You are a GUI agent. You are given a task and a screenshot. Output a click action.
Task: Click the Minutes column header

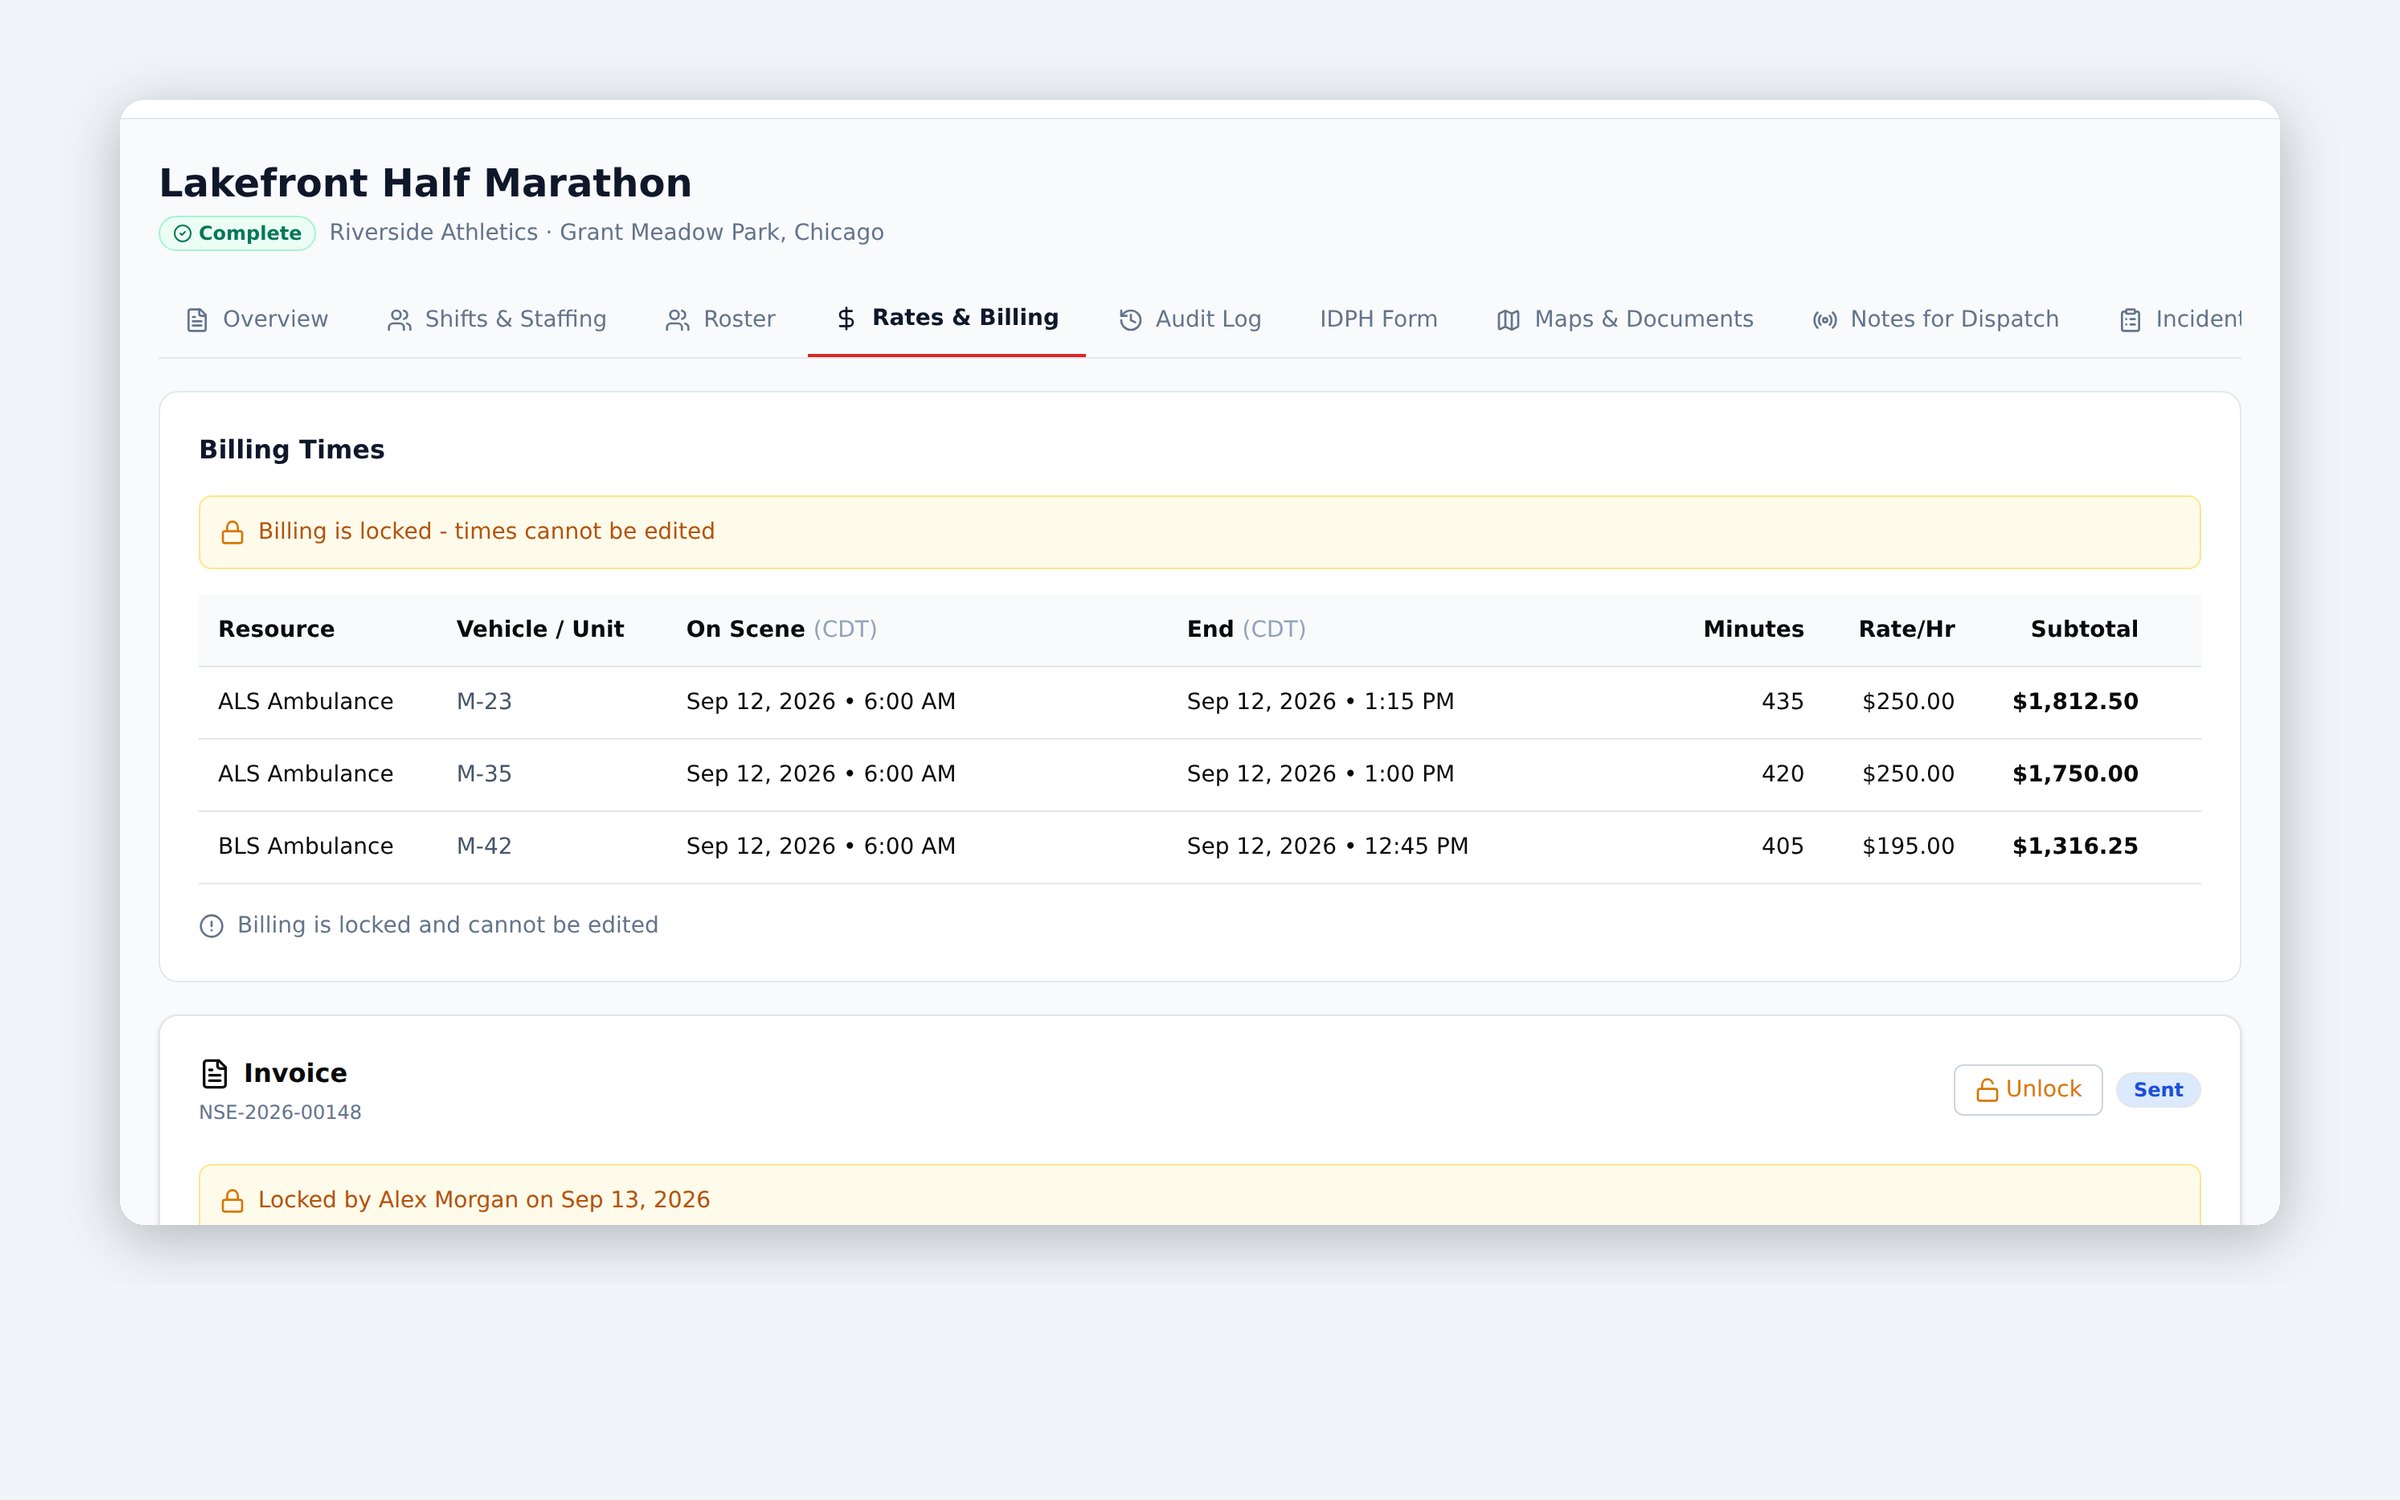point(1753,629)
